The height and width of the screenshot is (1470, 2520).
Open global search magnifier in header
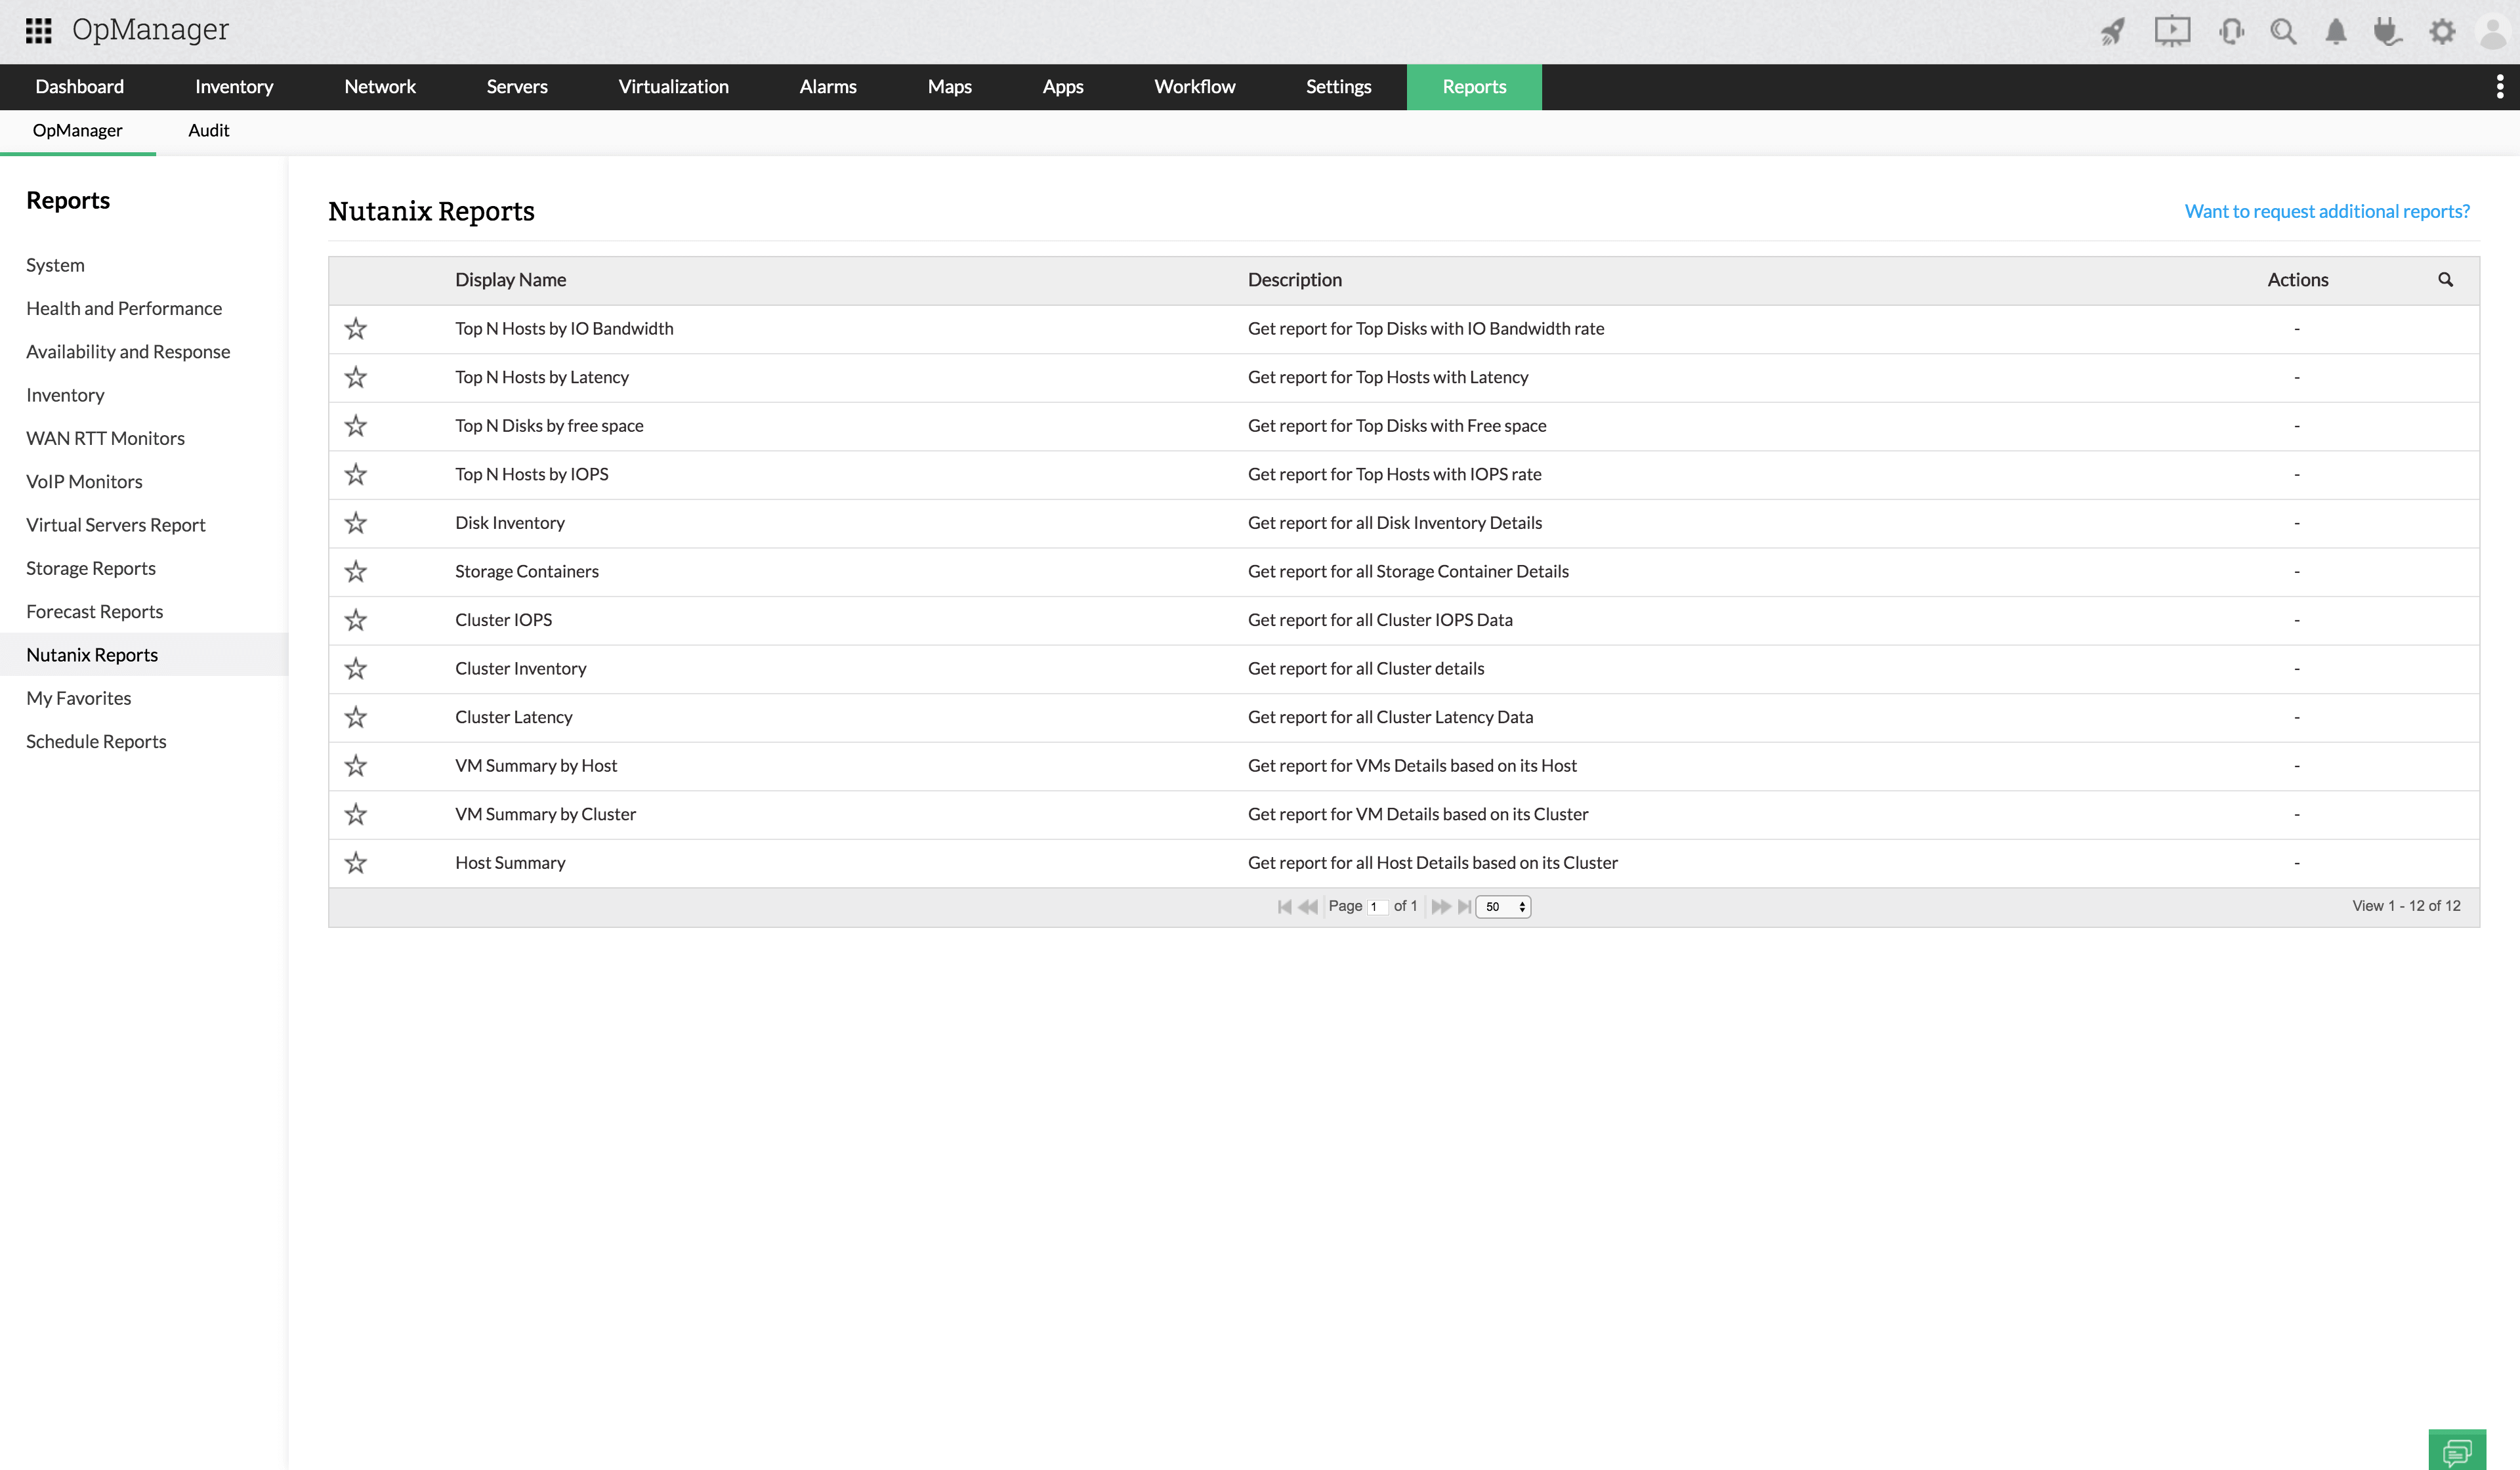(x=2283, y=32)
